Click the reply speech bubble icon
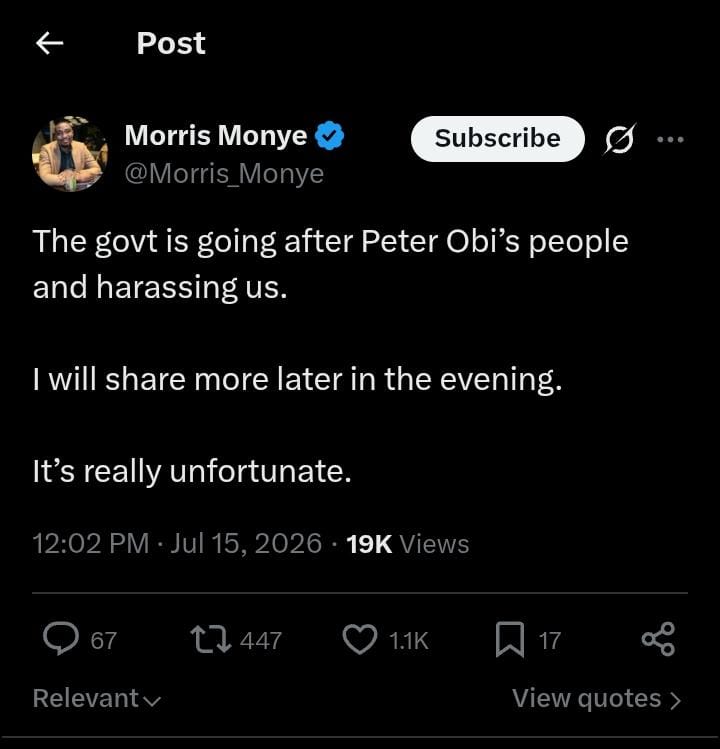Image resolution: width=720 pixels, height=749 pixels. pos(61,639)
